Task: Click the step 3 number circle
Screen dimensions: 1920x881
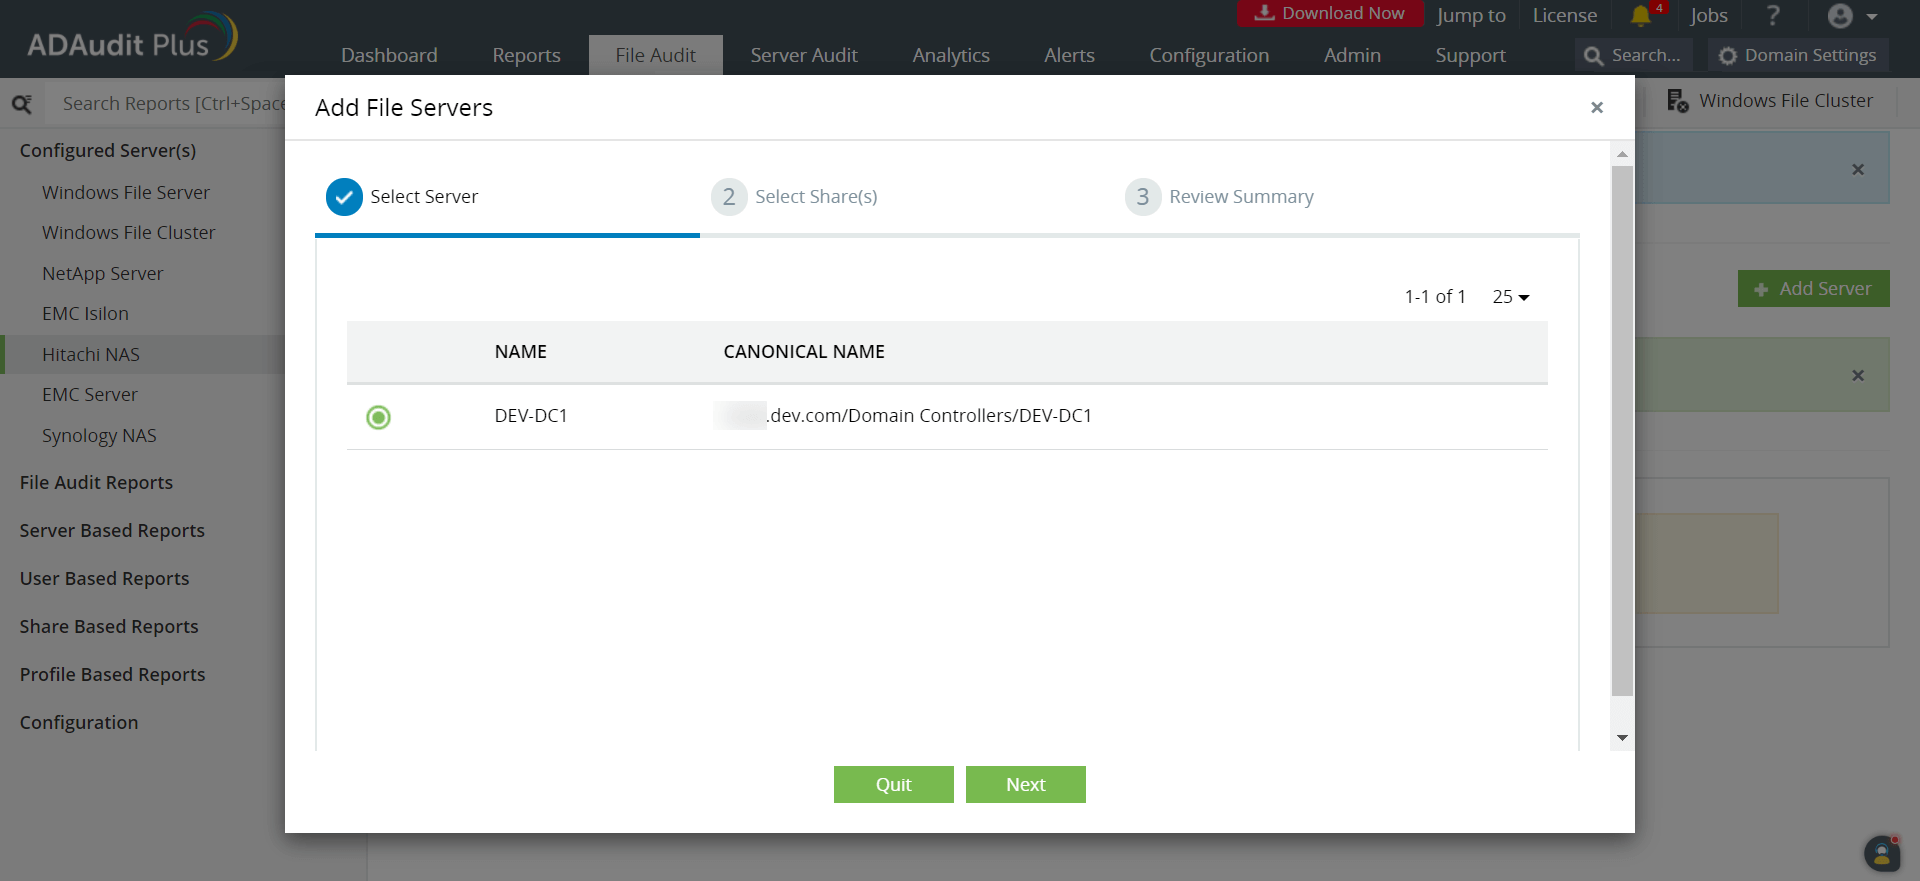Action: pos(1143,197)
